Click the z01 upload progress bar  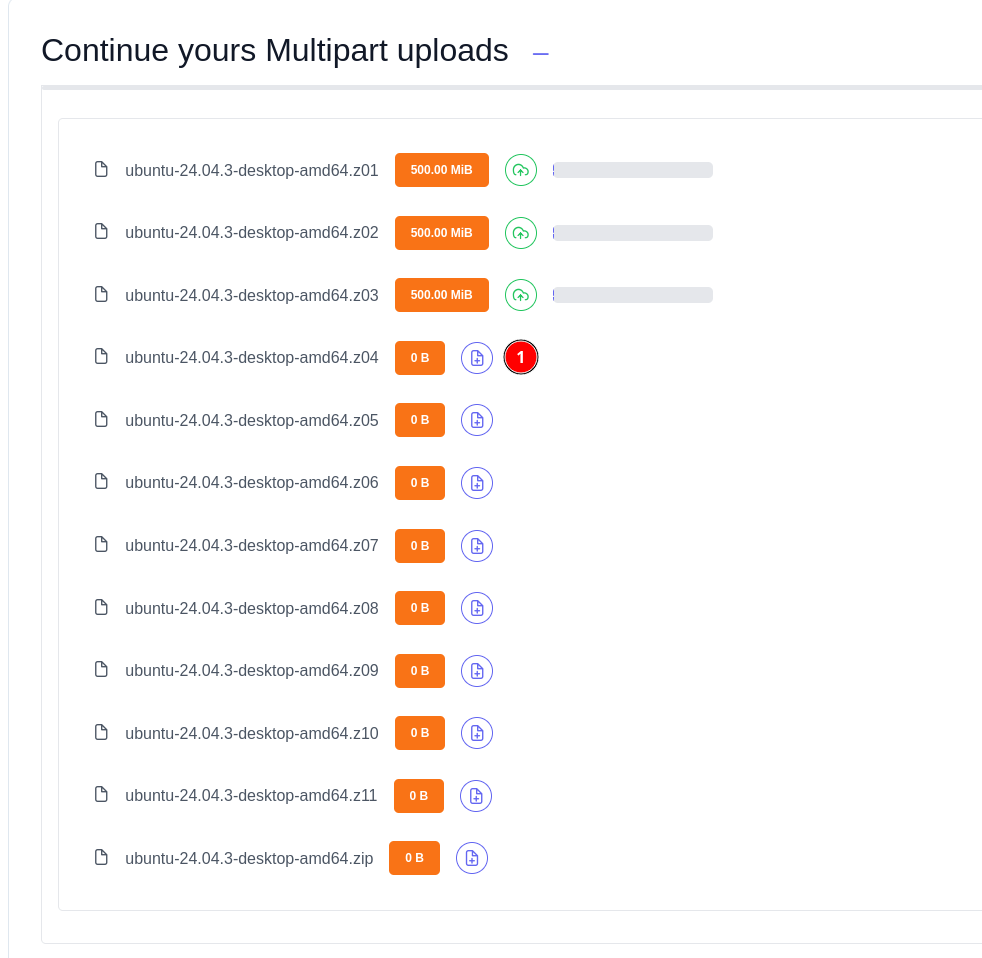(633, 170)
